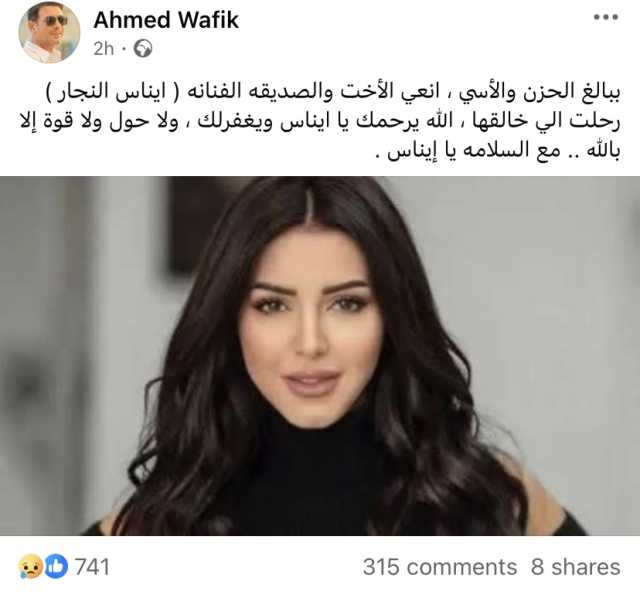The height and width of the screenshot is (601, 640).
Task: View the 8 shares list
Action: (x=576, y=567)
